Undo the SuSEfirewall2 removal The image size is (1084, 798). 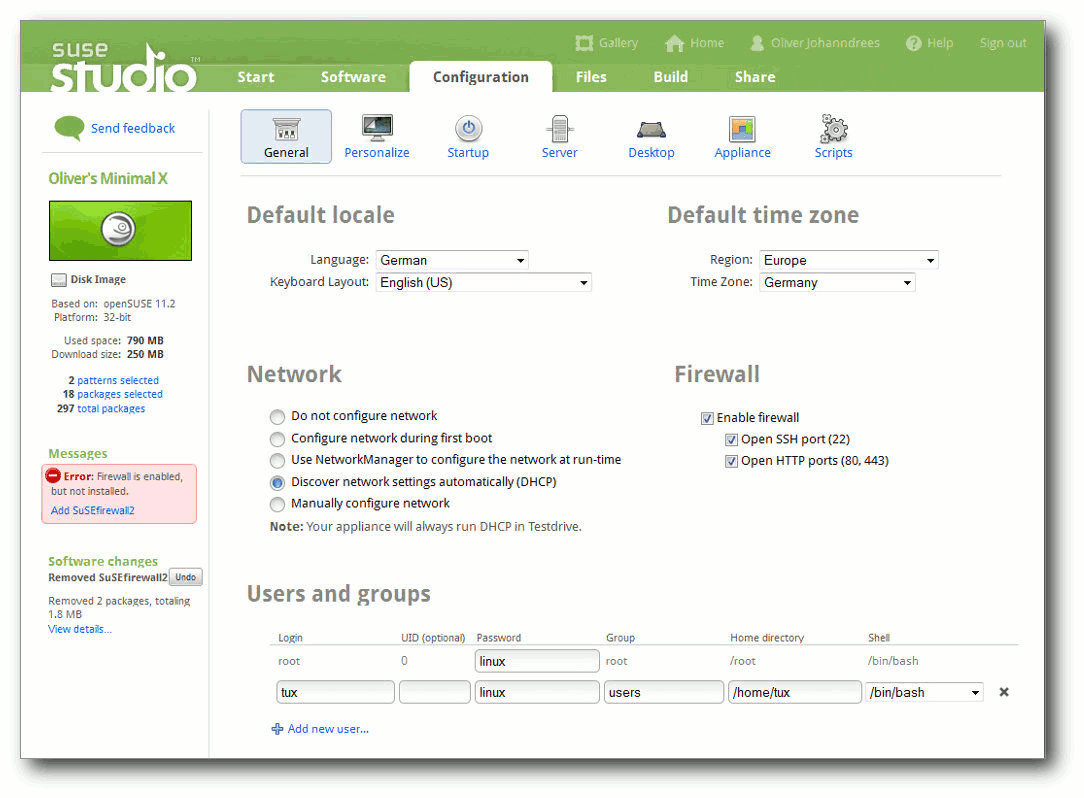click(x=185, y=577)
